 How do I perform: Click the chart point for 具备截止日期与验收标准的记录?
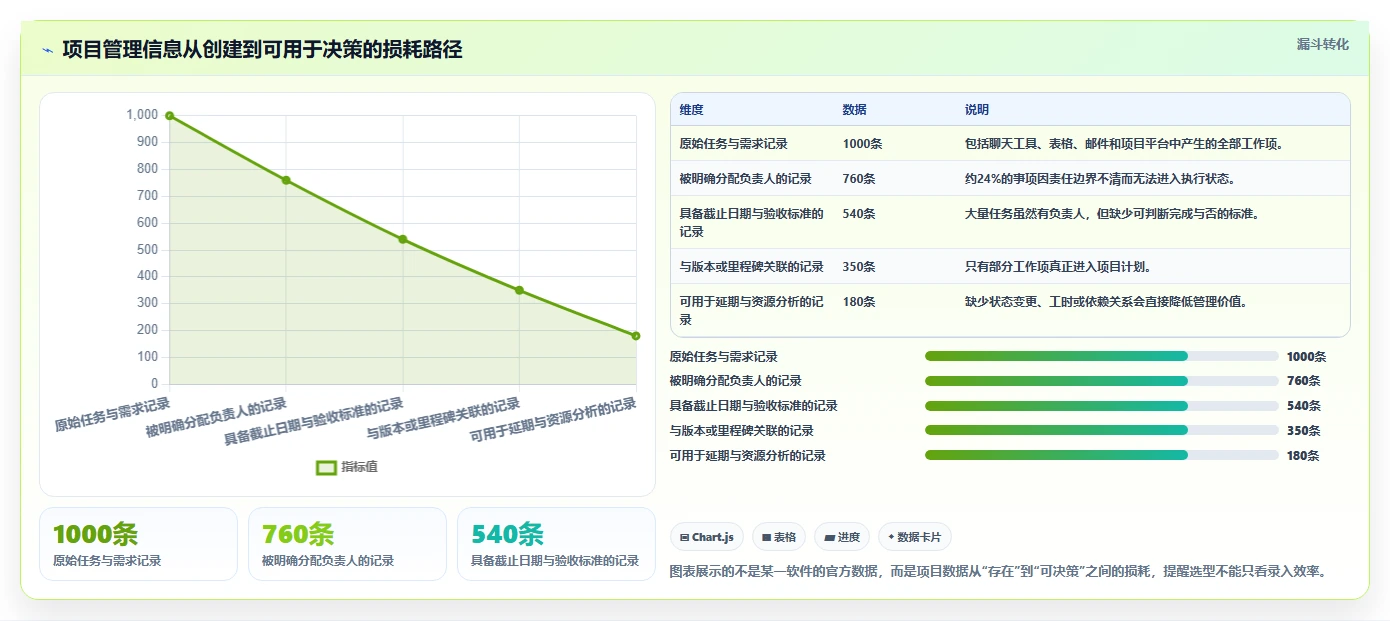pos(403,239)
